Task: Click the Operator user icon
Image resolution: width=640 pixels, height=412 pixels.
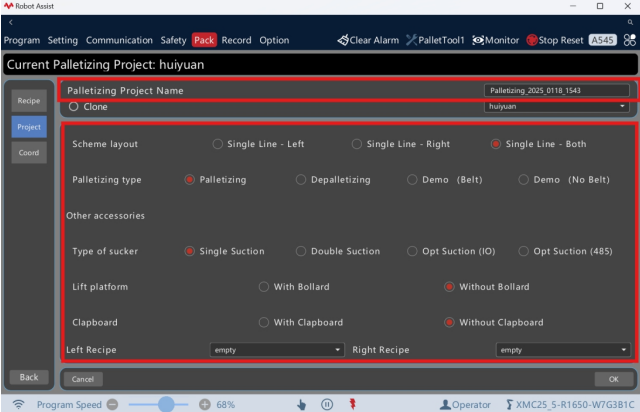Action: point(445,405)
